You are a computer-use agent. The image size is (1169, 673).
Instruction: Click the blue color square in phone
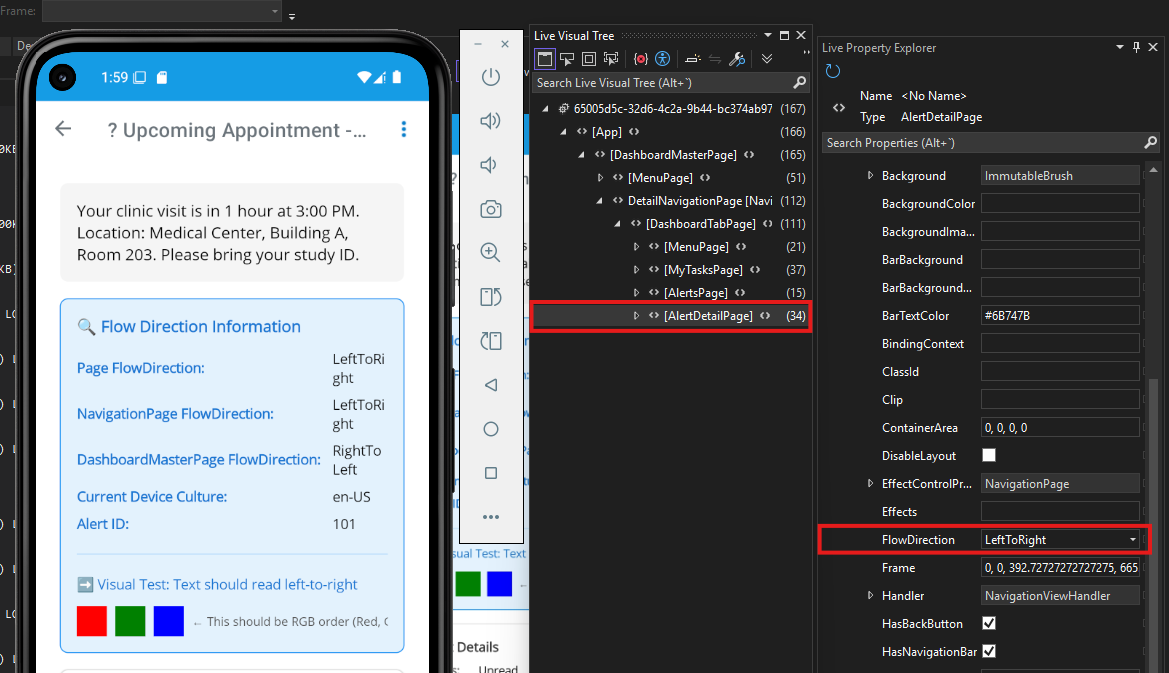point(168,621)
